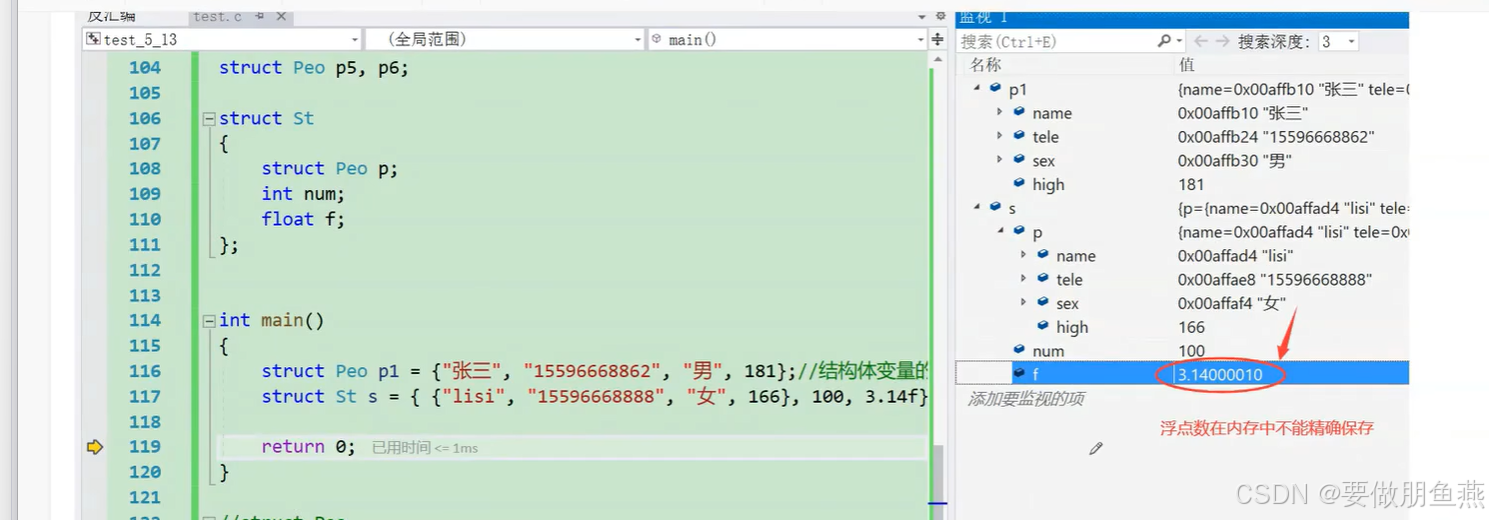Click the 名称 column header

tap(986, 64)
